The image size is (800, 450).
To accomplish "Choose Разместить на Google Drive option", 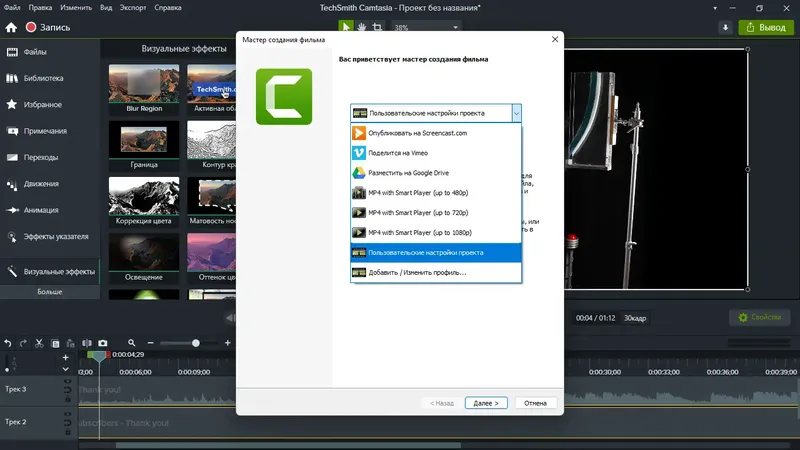I will coord(436,173).
